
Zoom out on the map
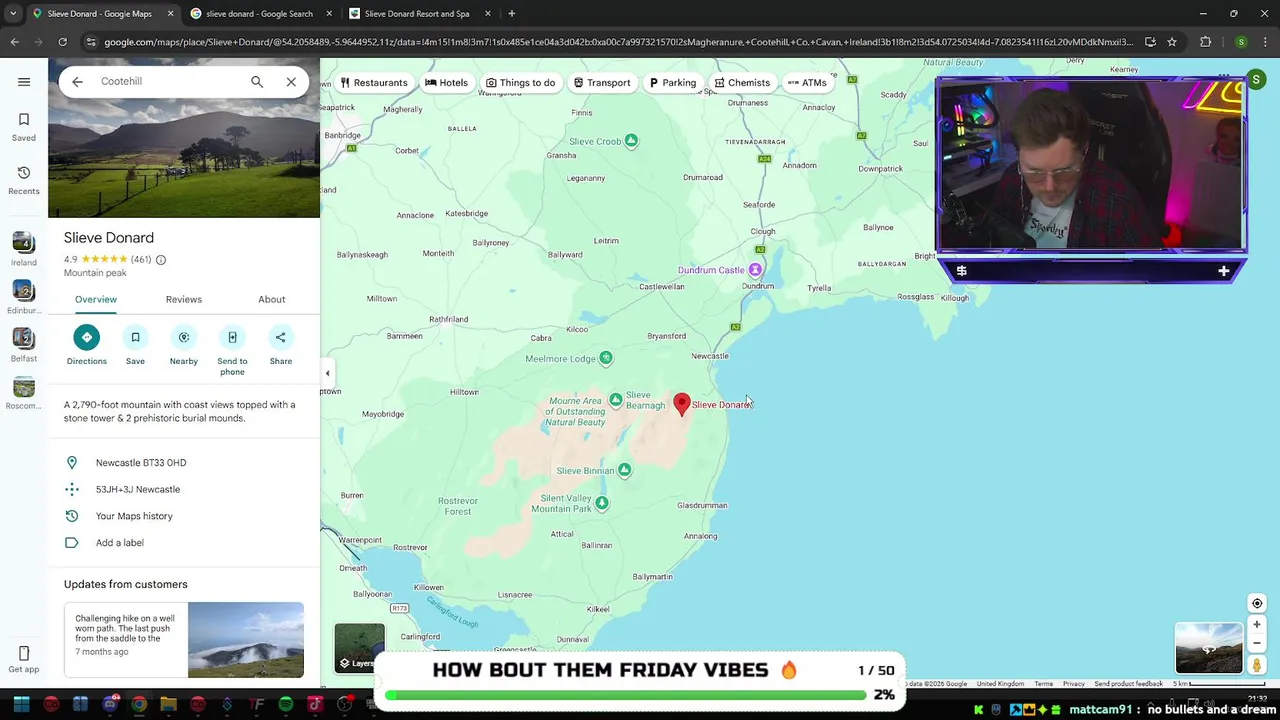(1257, 644)
